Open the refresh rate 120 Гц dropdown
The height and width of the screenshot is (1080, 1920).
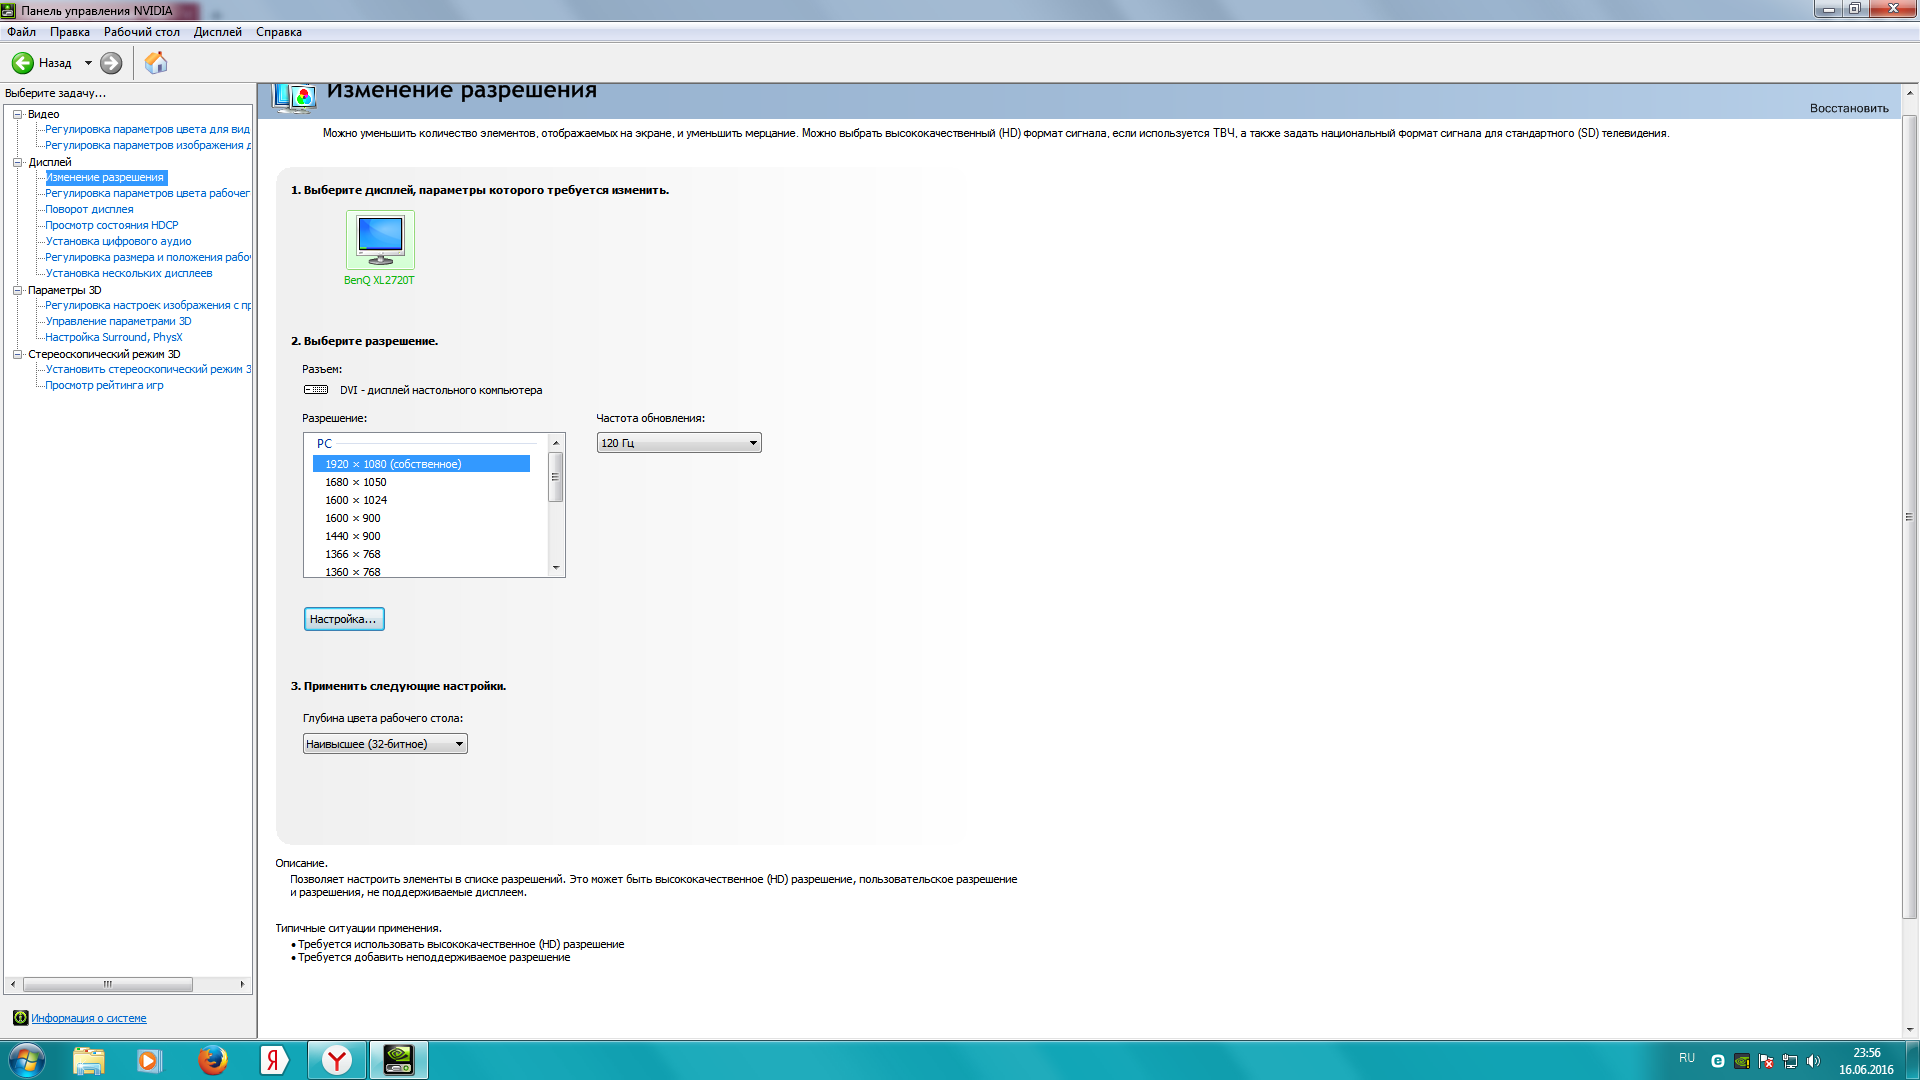click(679, 443)
